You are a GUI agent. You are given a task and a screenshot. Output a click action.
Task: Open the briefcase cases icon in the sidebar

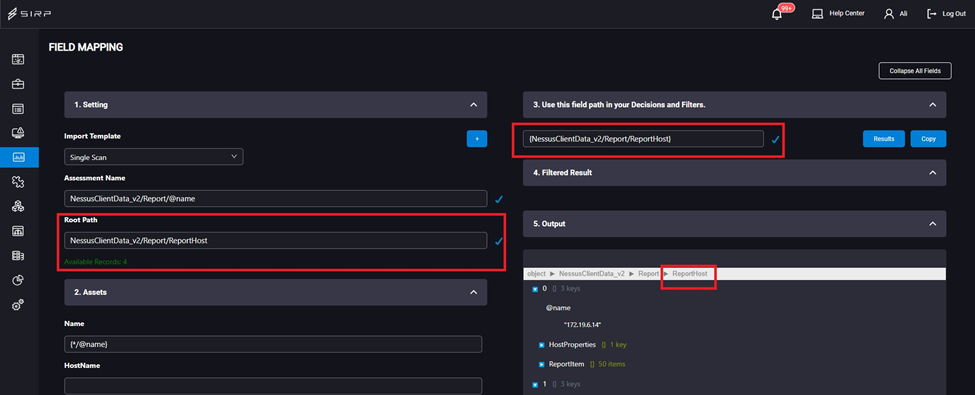pyautogui.click(x=18, y=84)
